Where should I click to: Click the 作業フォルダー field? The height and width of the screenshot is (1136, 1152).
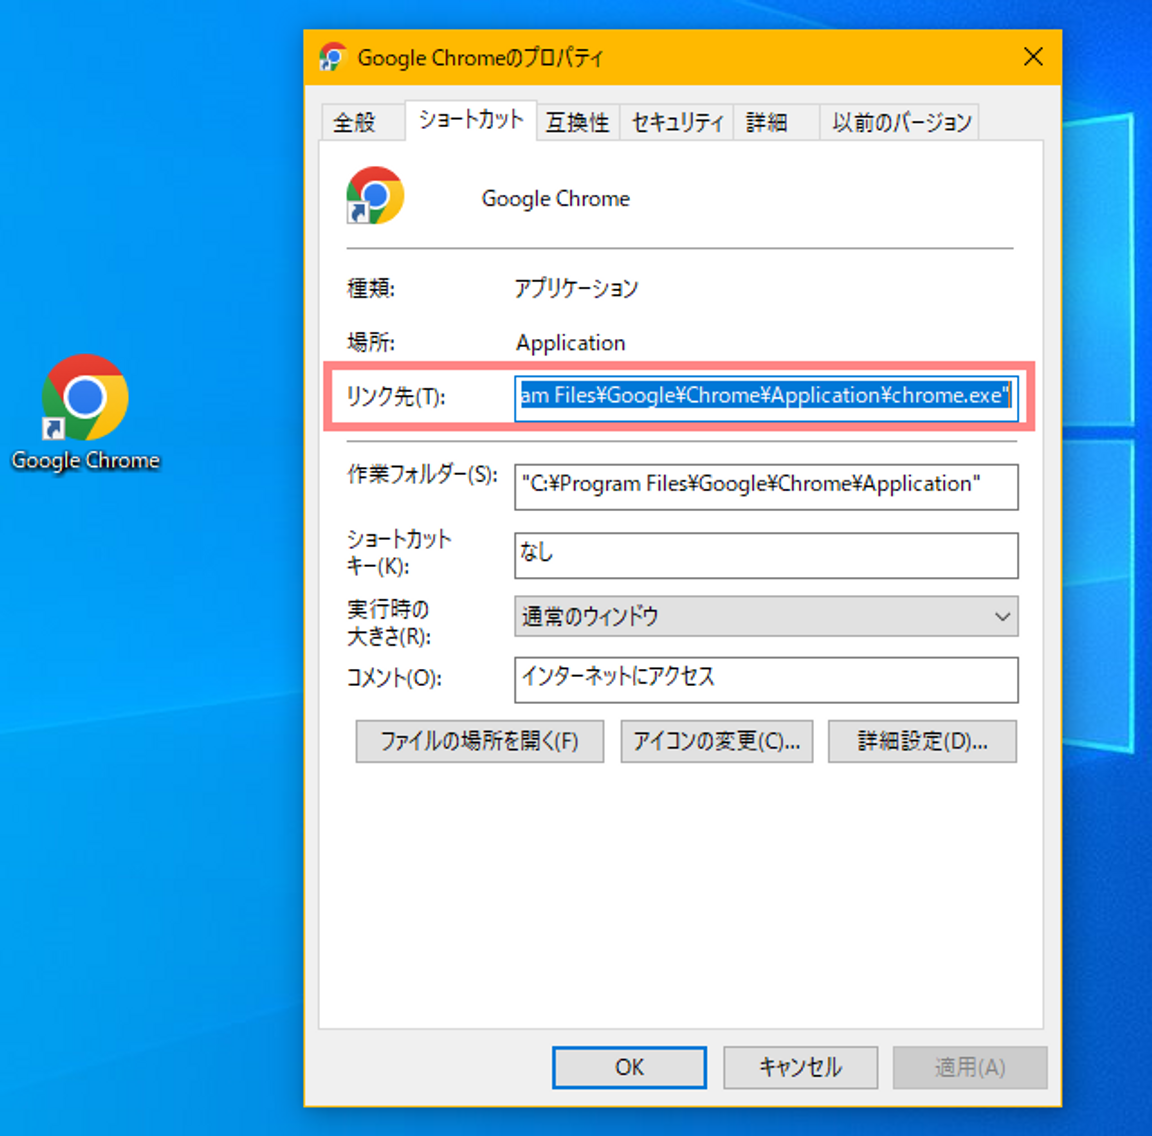(766, 486)
